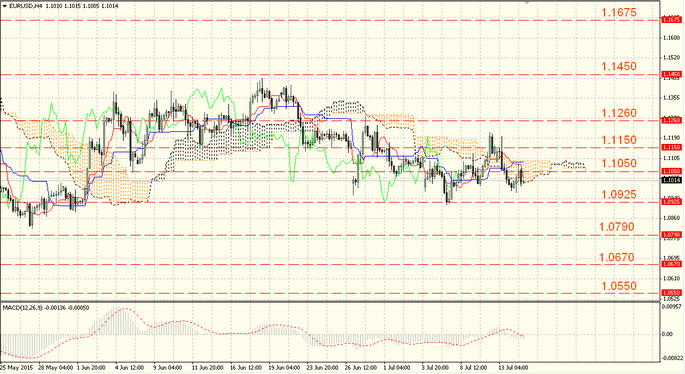
Task: Select the large orange 1.0790 level label
Action: pyautogui.click(x=616, y=227)
